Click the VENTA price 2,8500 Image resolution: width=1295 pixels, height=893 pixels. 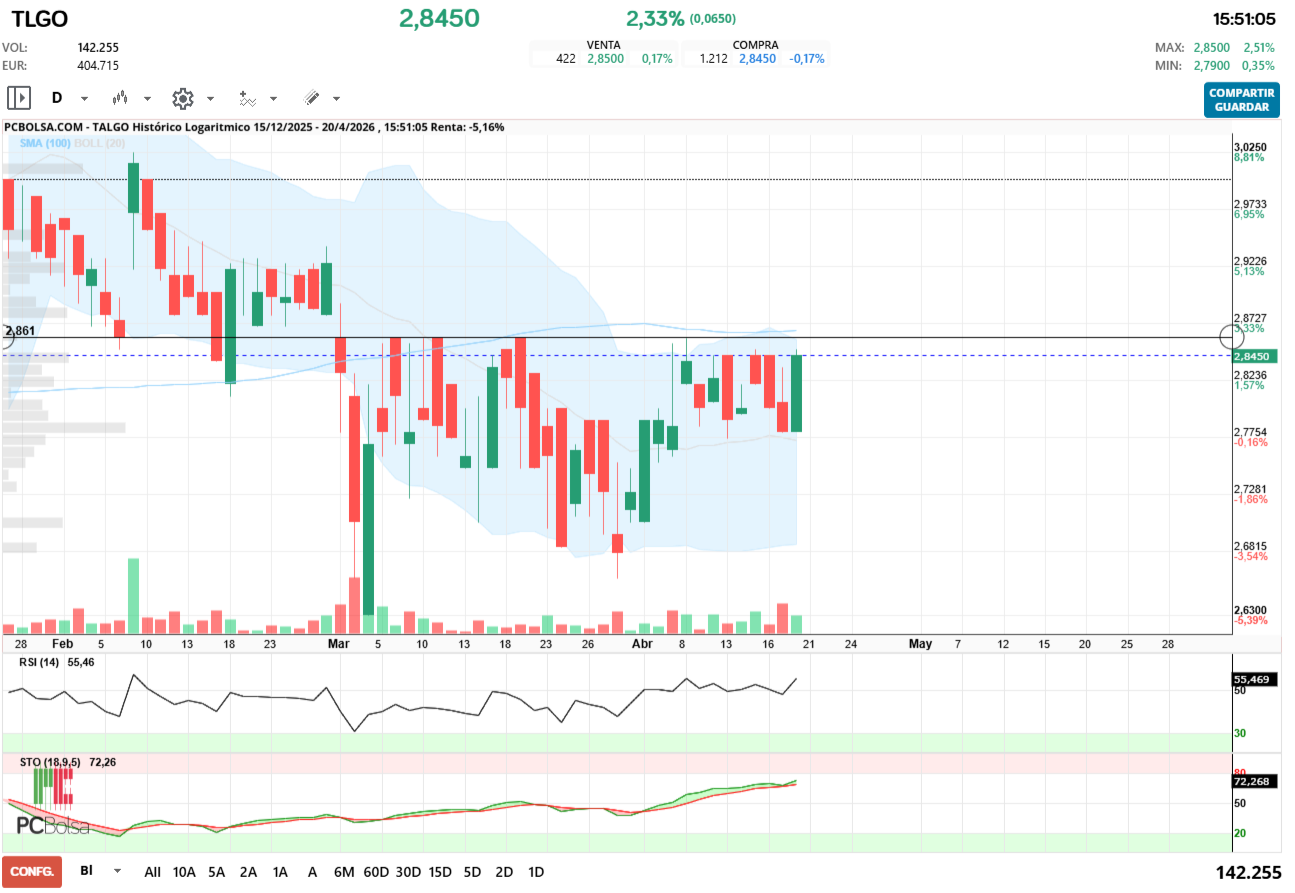click(x=605, y=59)
